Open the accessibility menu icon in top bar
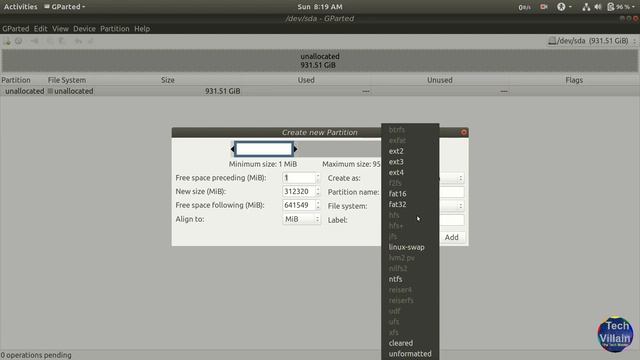 [x=561, y=7]
